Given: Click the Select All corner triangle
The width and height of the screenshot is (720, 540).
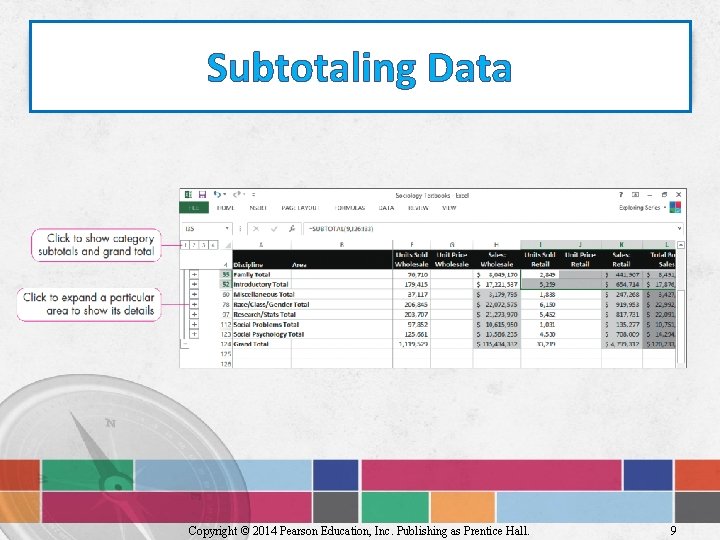Looking at the screenshot, I should click(x=227, y=245).
